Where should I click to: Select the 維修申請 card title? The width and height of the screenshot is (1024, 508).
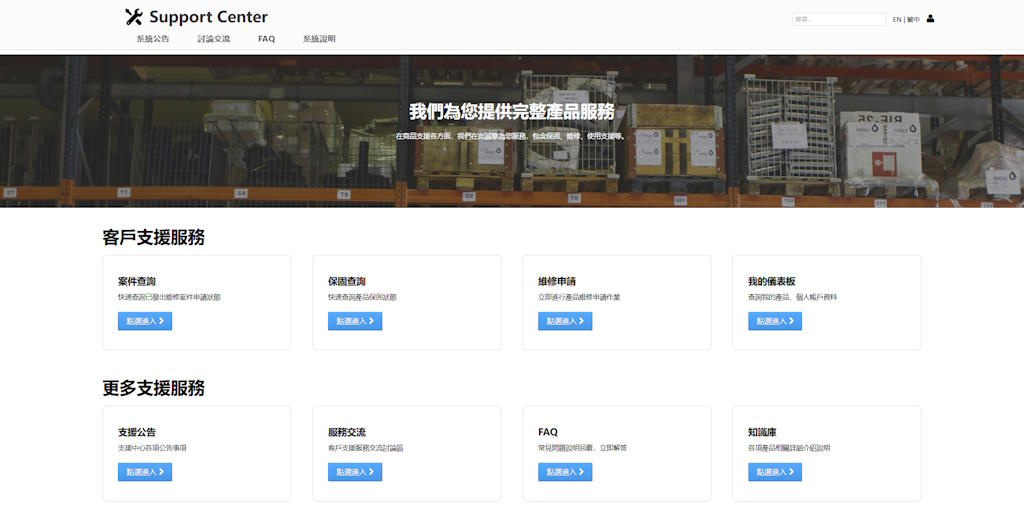[557, 282]
